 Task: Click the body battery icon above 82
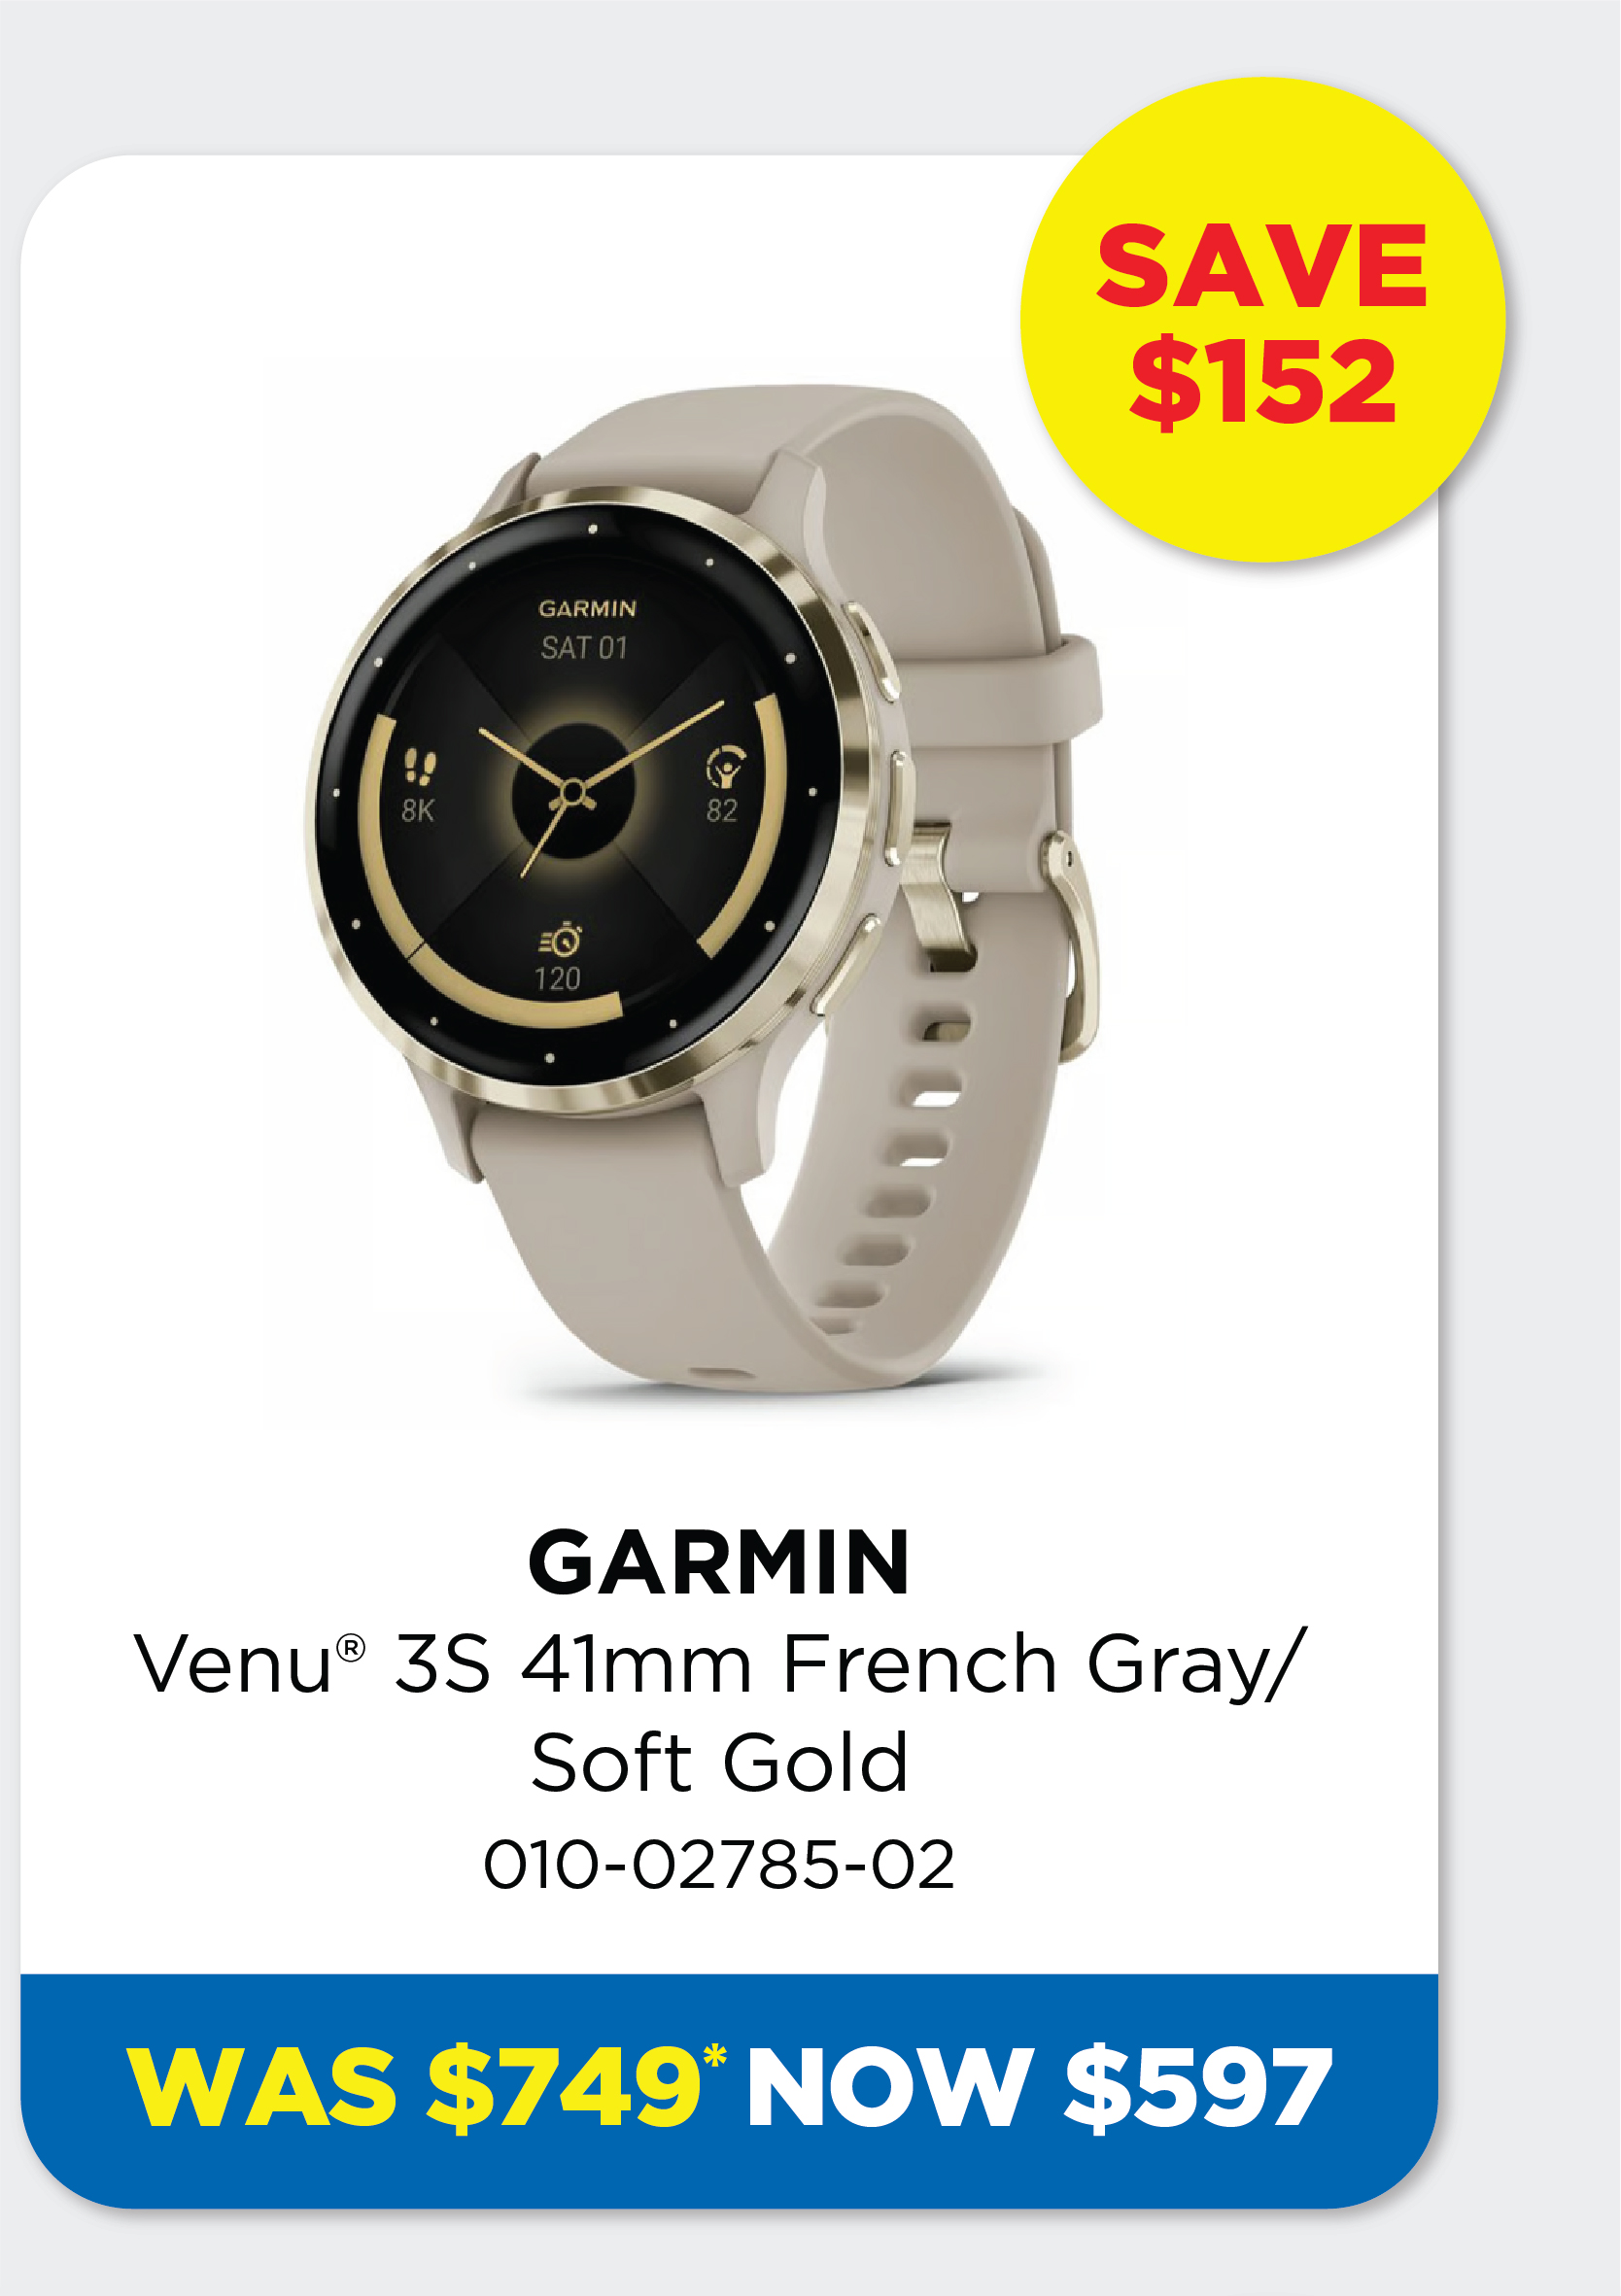[x=725, y=767]
